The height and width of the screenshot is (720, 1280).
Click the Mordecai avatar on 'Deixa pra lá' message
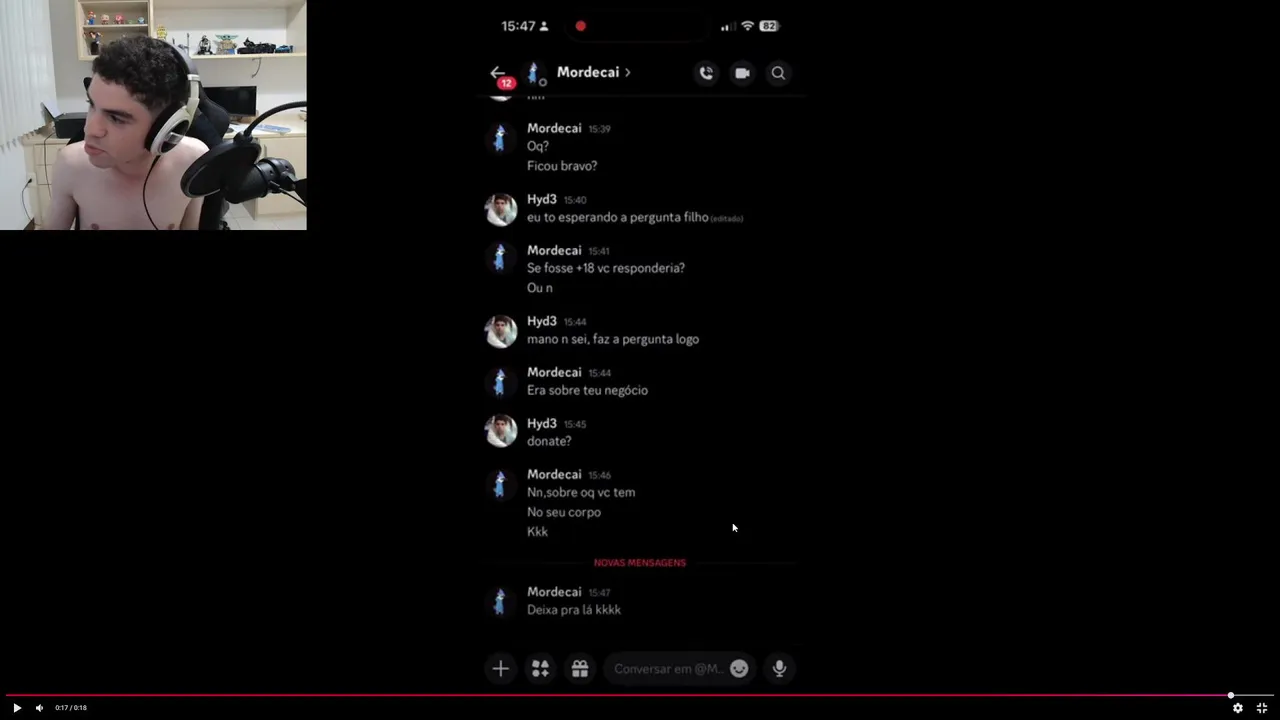pos(500,600)
